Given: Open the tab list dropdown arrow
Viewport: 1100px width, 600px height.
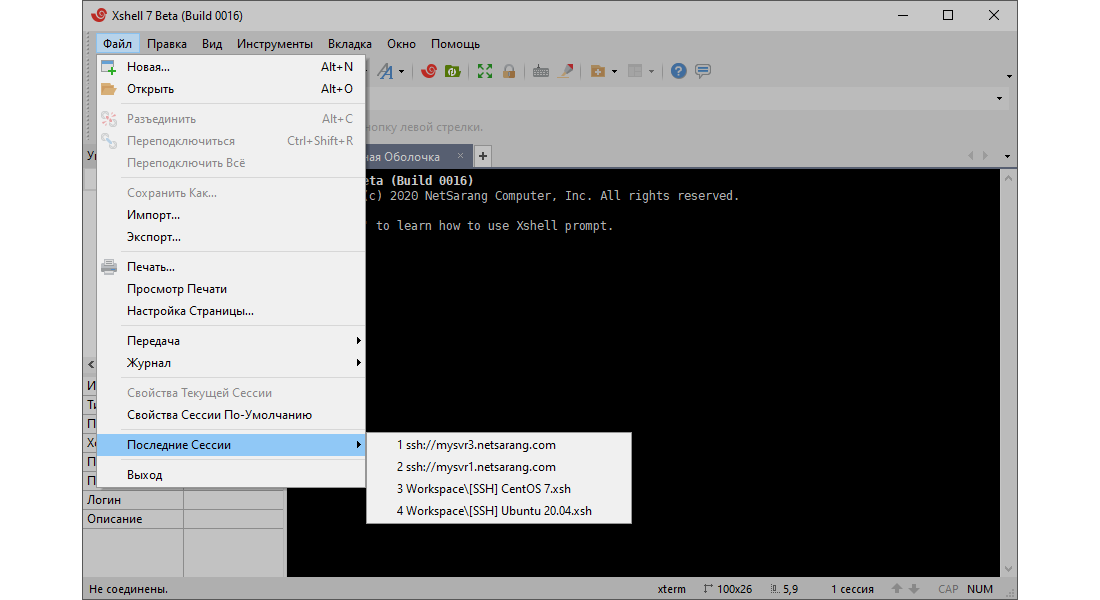Looking at the screenshot, I should (1007, 156).
